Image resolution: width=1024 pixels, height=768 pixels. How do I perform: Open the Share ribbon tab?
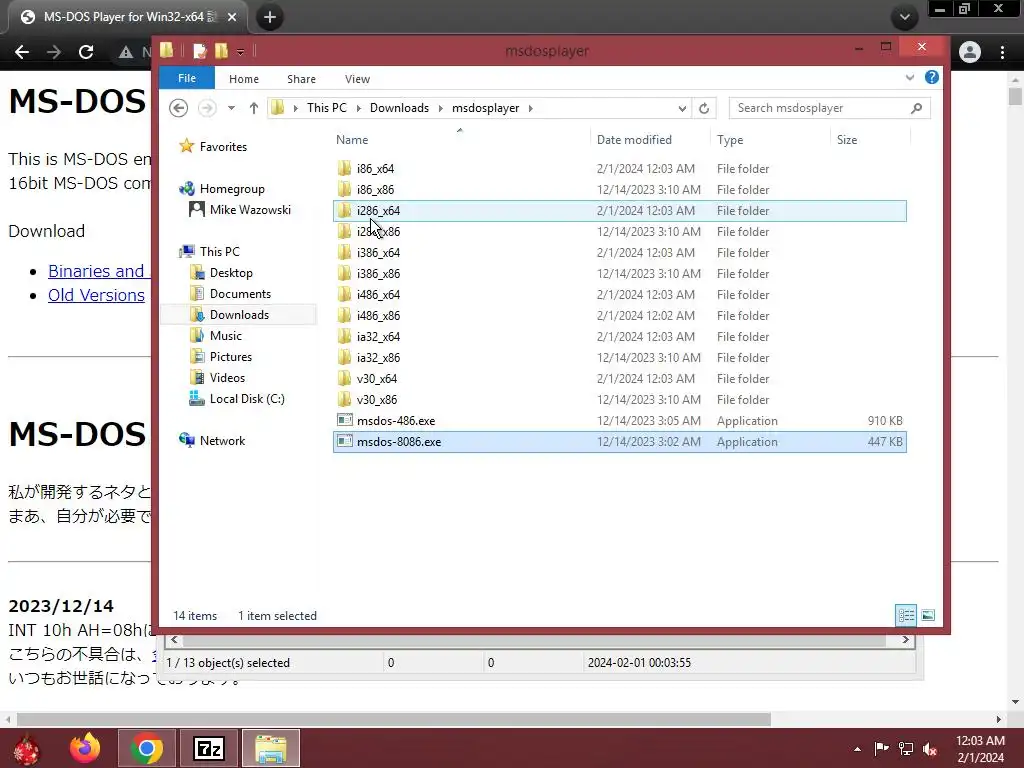(x=301, y=79)
